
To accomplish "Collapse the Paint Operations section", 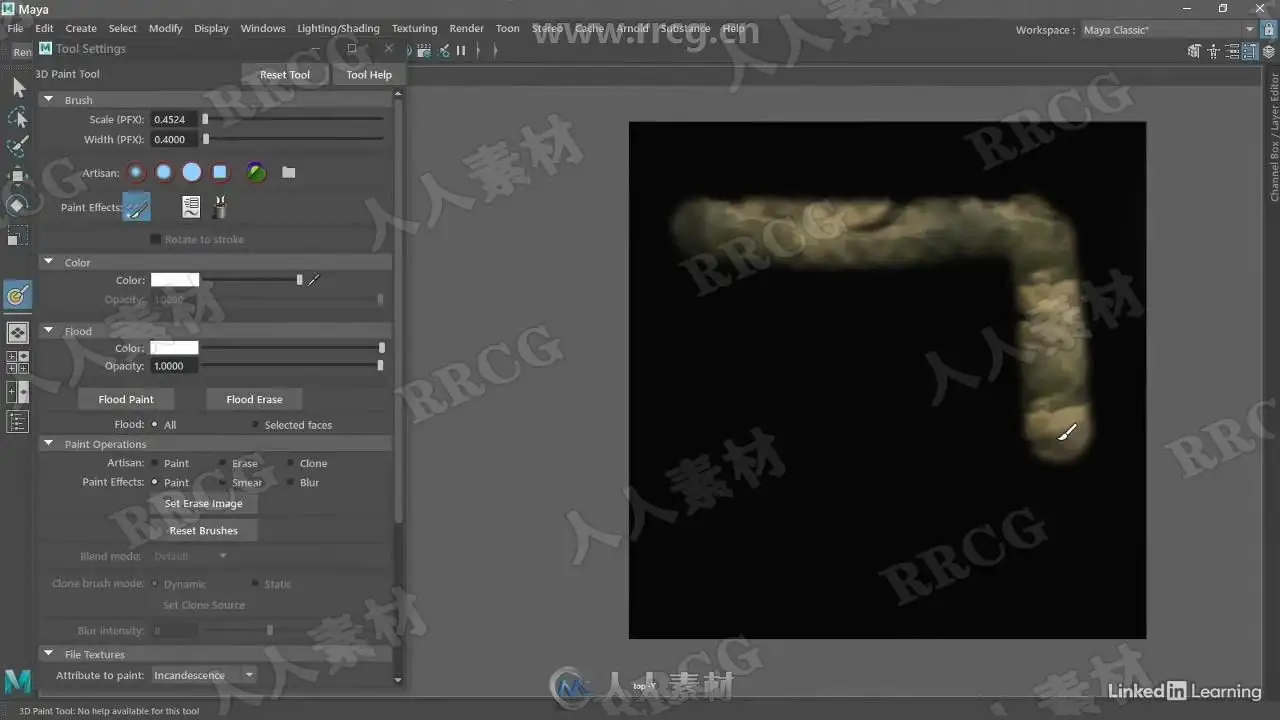I will (48, 444).
